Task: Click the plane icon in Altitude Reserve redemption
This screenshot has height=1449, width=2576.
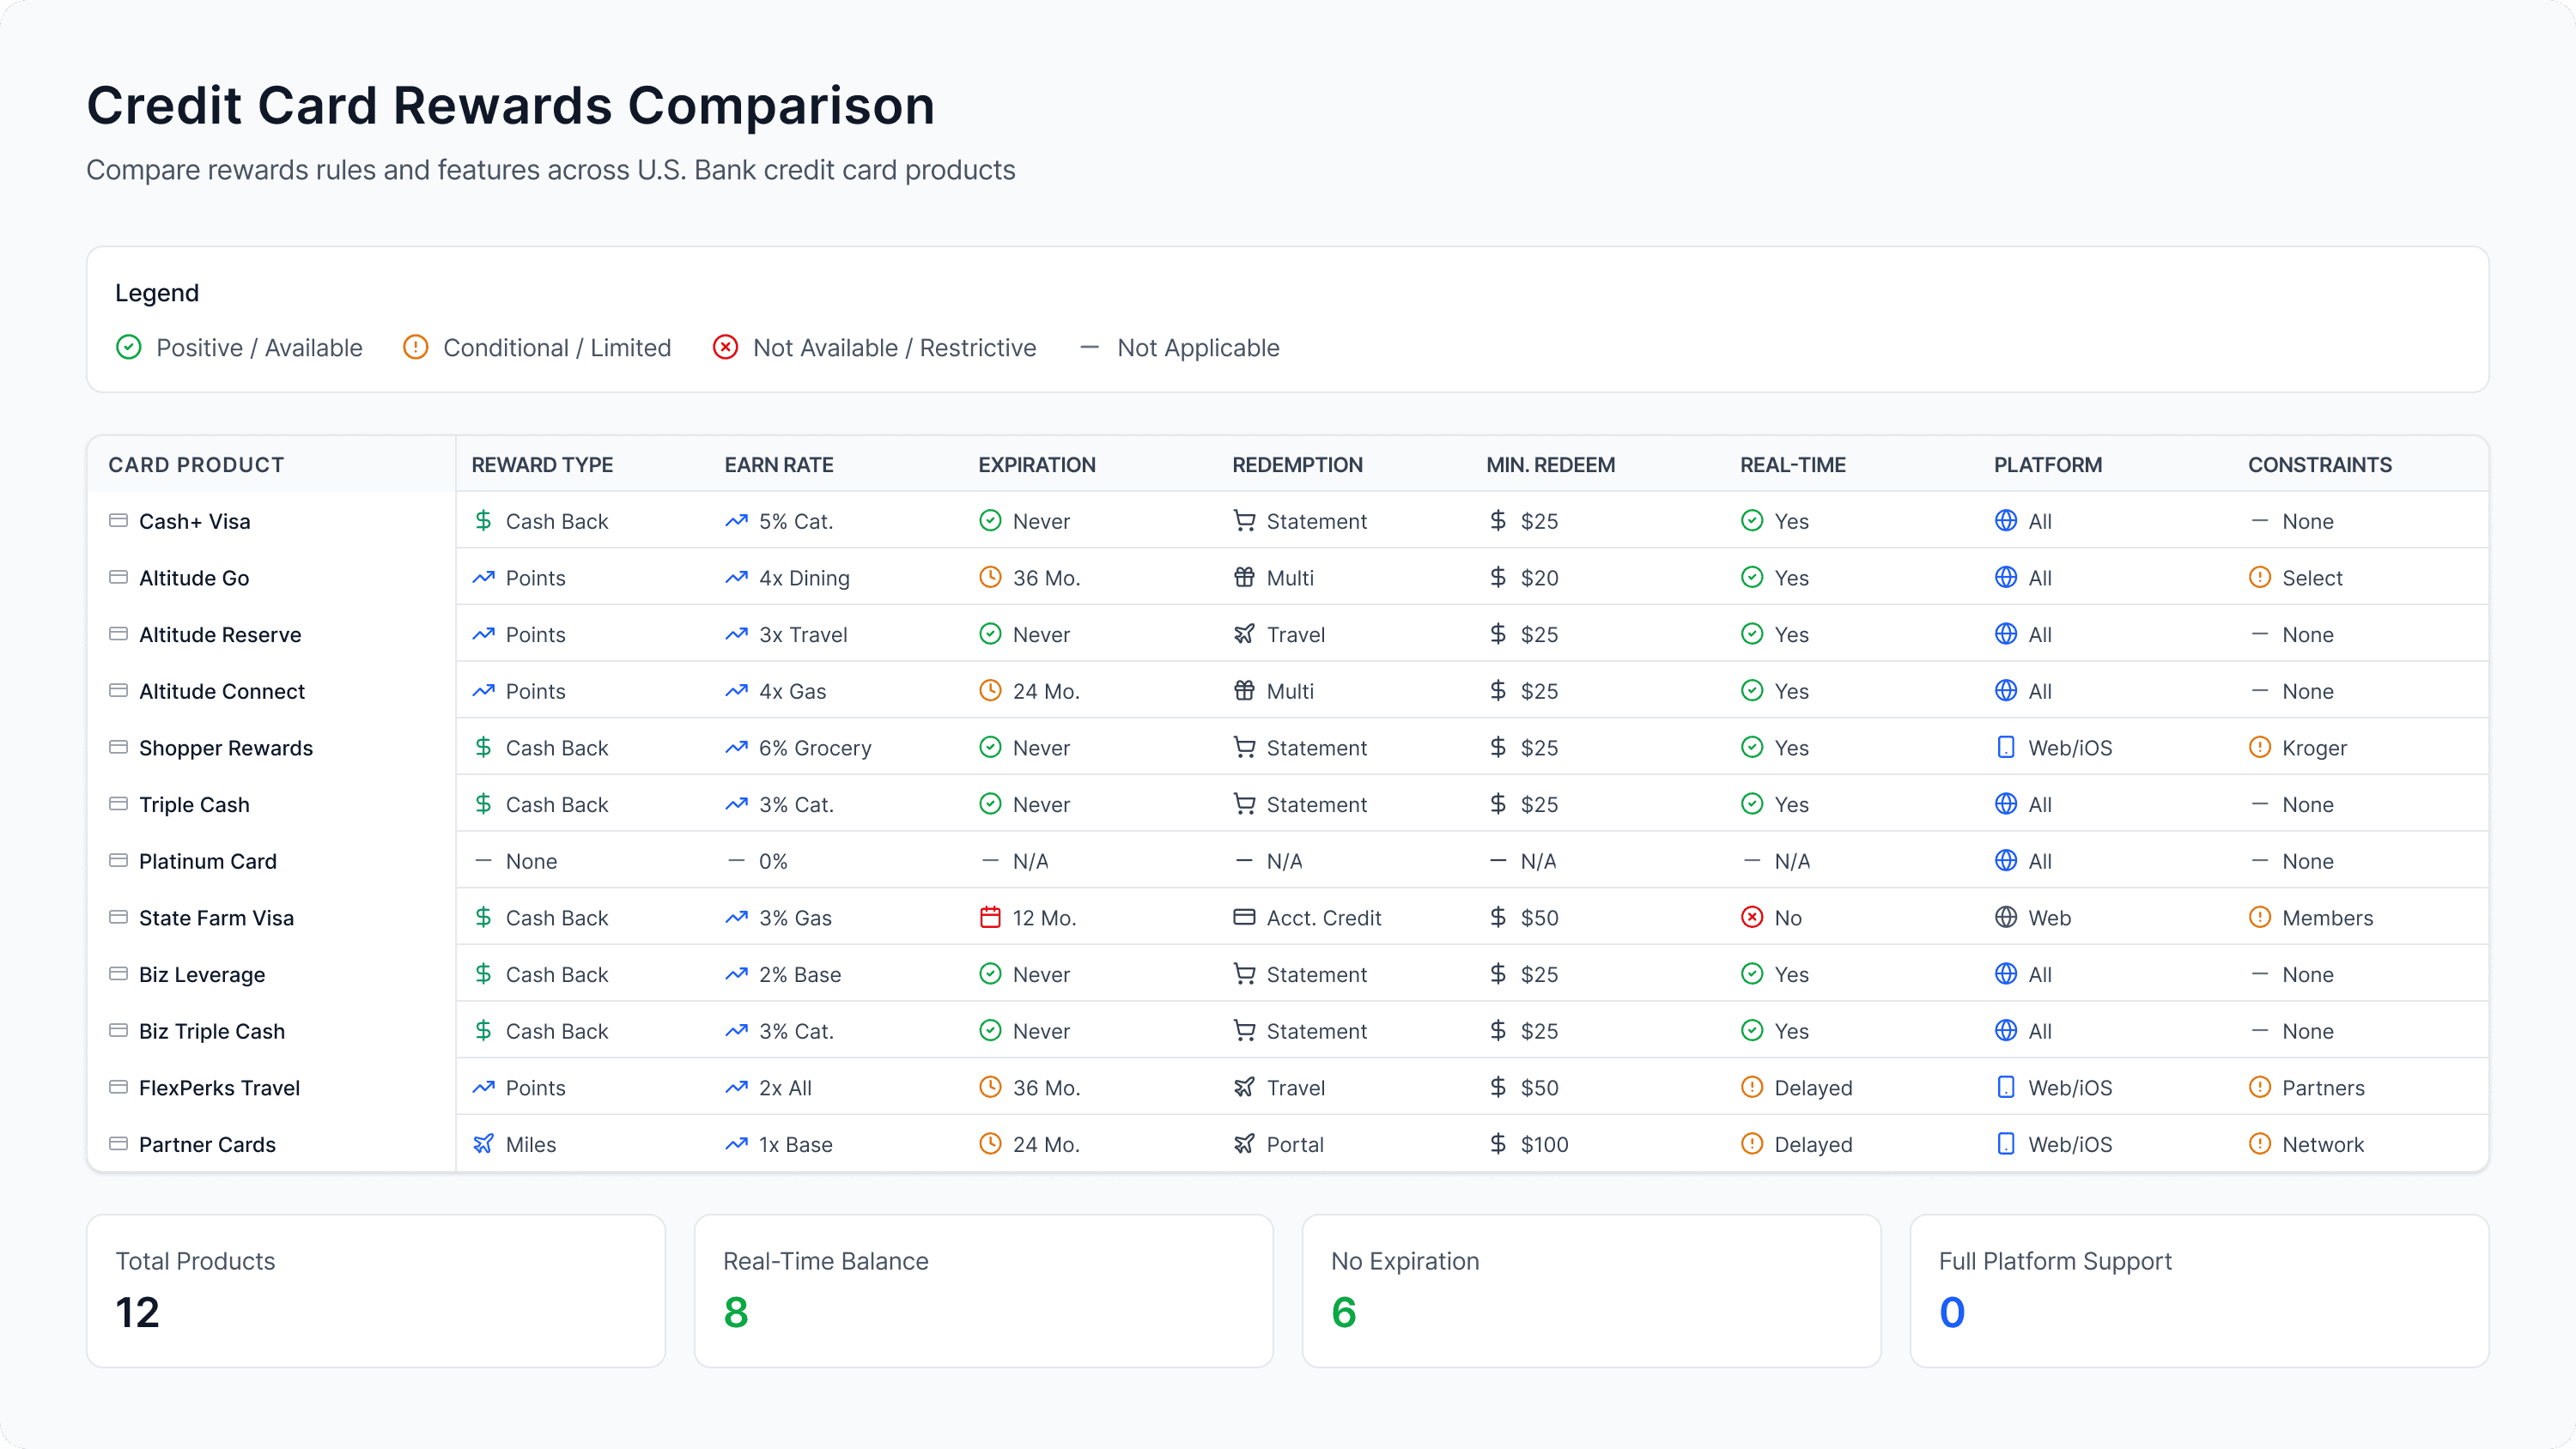Action: pos(1244,634)
